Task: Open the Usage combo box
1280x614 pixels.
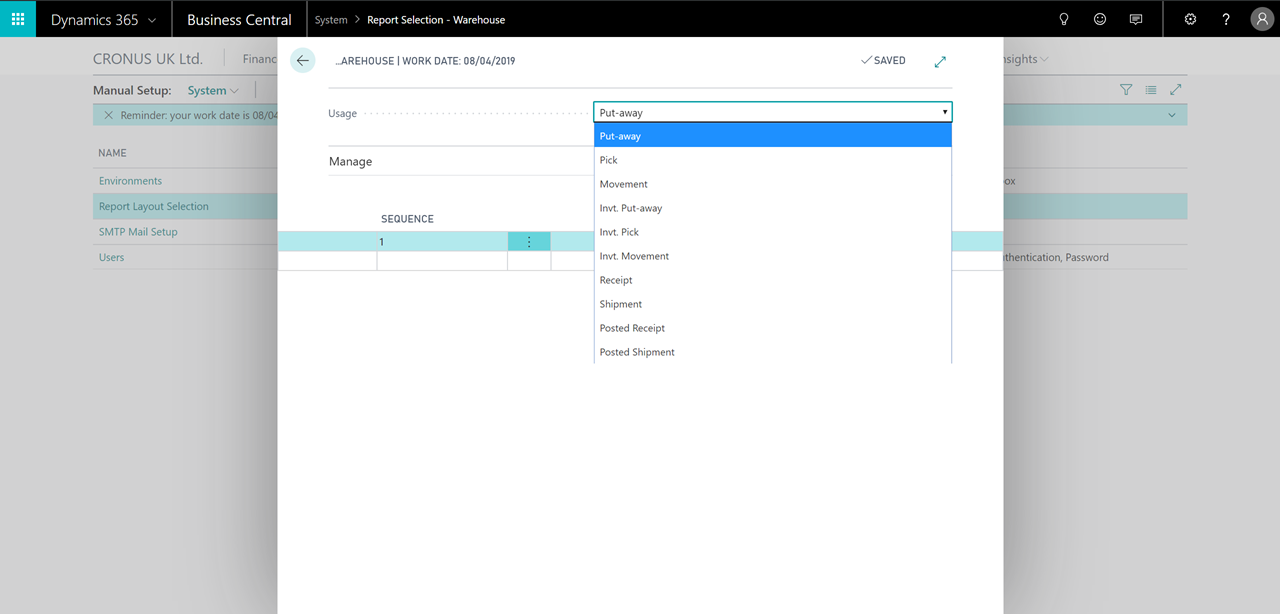Action: click(x=773, y=113)
